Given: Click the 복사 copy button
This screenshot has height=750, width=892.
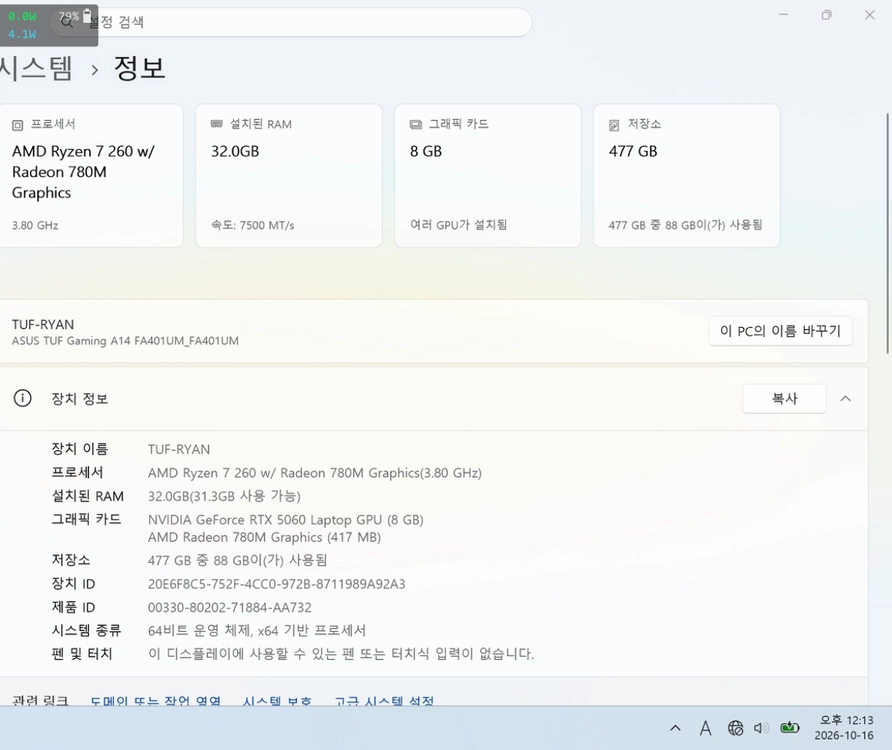Looking at the screenshot, I should tap(784, 399).
